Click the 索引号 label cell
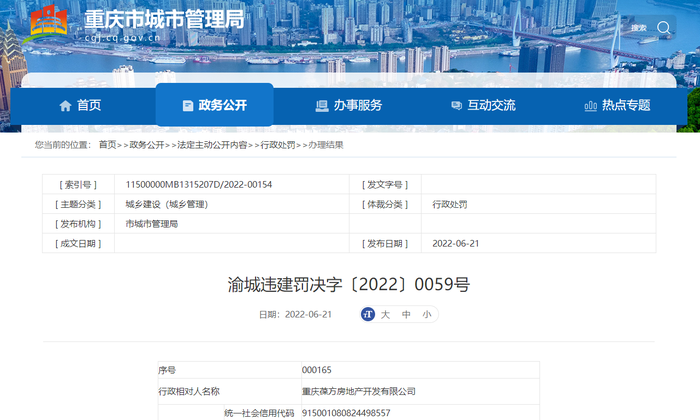The height and width of the screenshot is (420, 700). (78, 185)
